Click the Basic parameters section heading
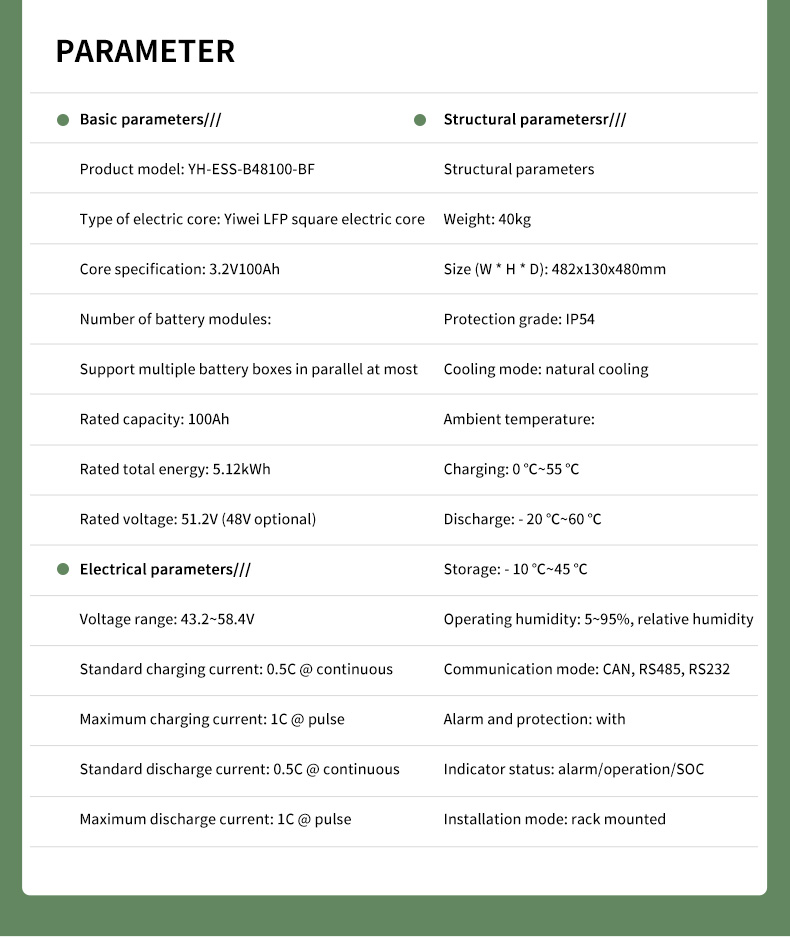 pyautogui.click(x=150, y=120)
